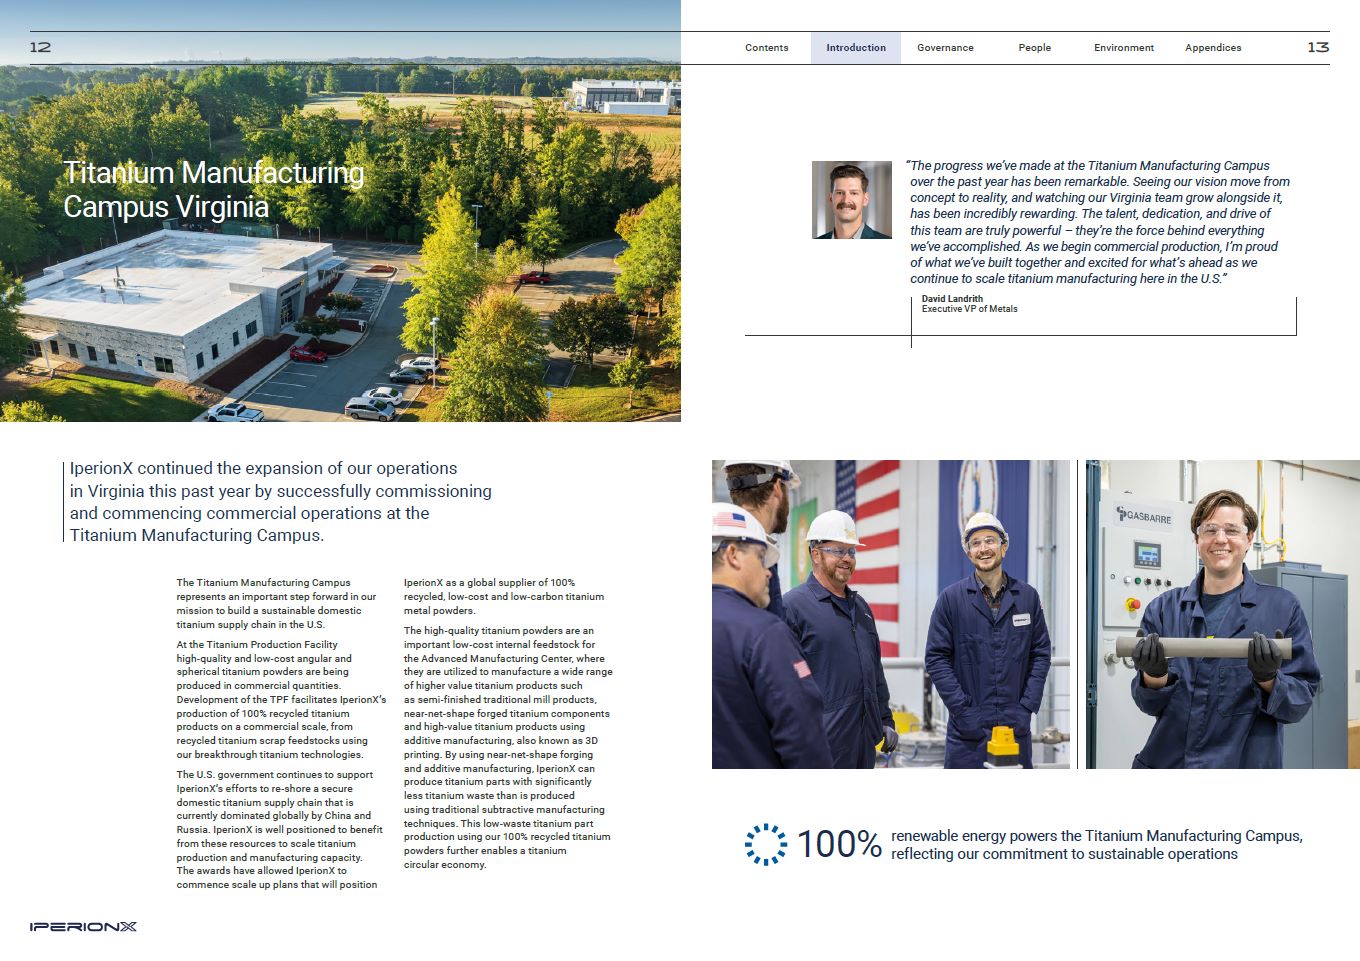This screenshot has height=961, width=1360.
Task: Click the dotted circle renewable energy icon
Action: [x=766, y=844]
